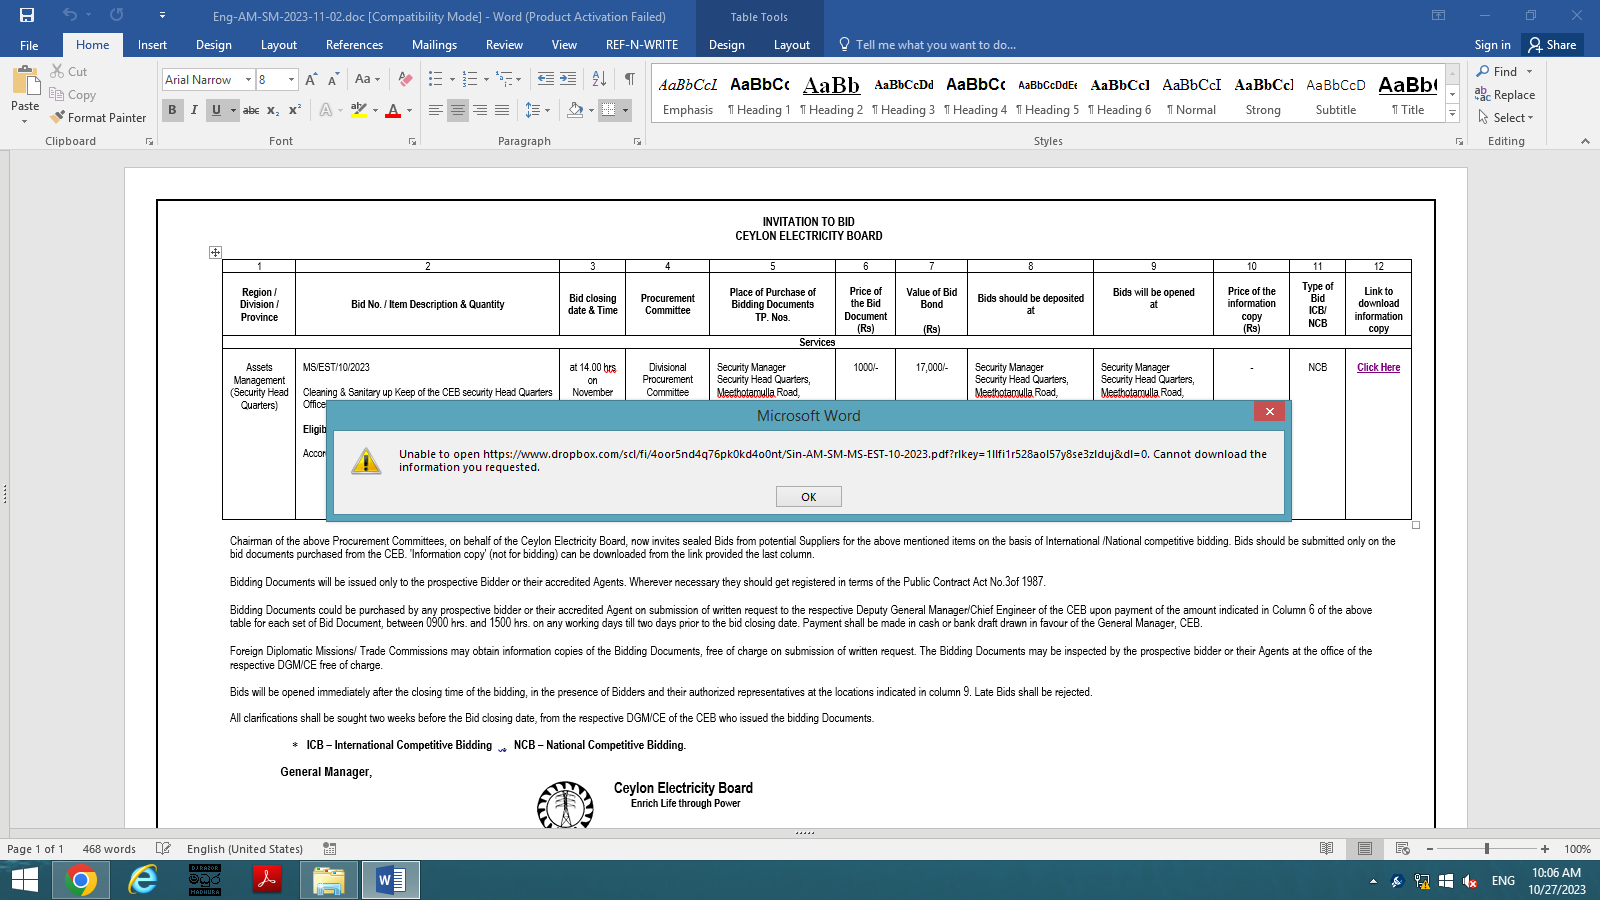Click the Replace command
1600x900 pixels.
[x=1505, y=94]
